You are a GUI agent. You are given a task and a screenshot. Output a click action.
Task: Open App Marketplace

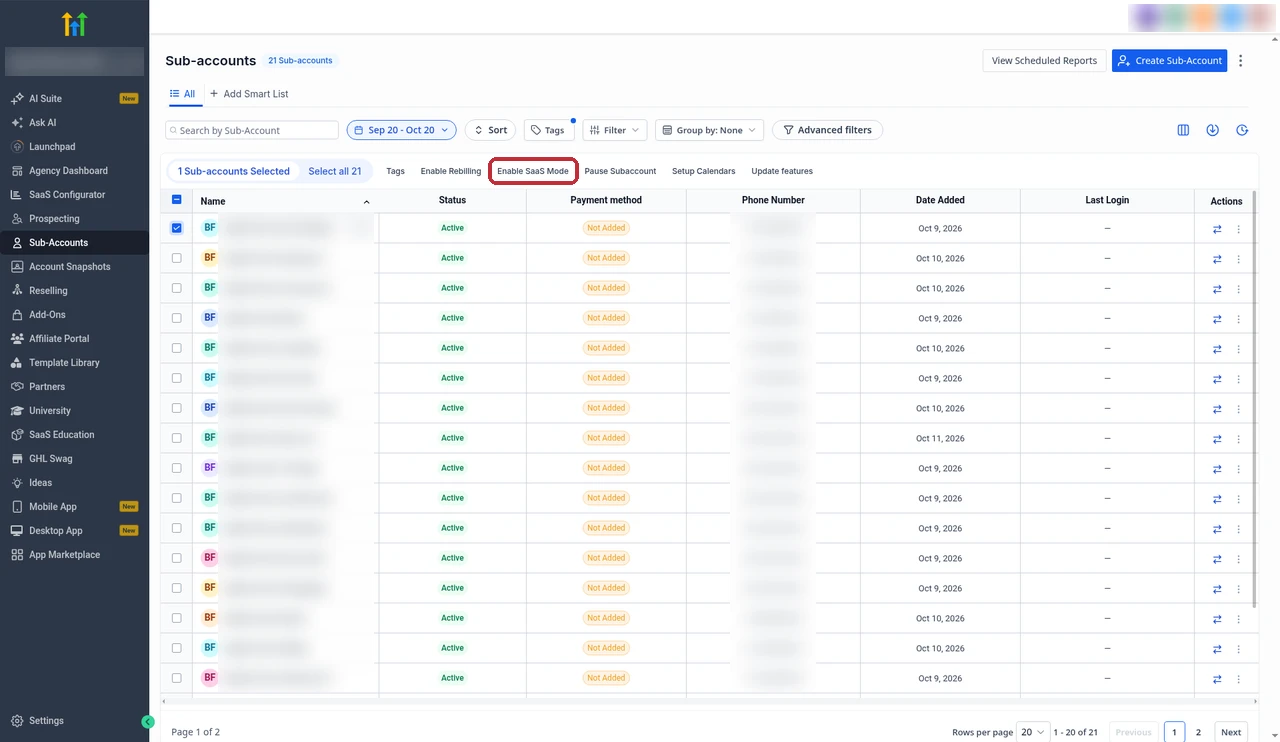click(x=64, y=555)
